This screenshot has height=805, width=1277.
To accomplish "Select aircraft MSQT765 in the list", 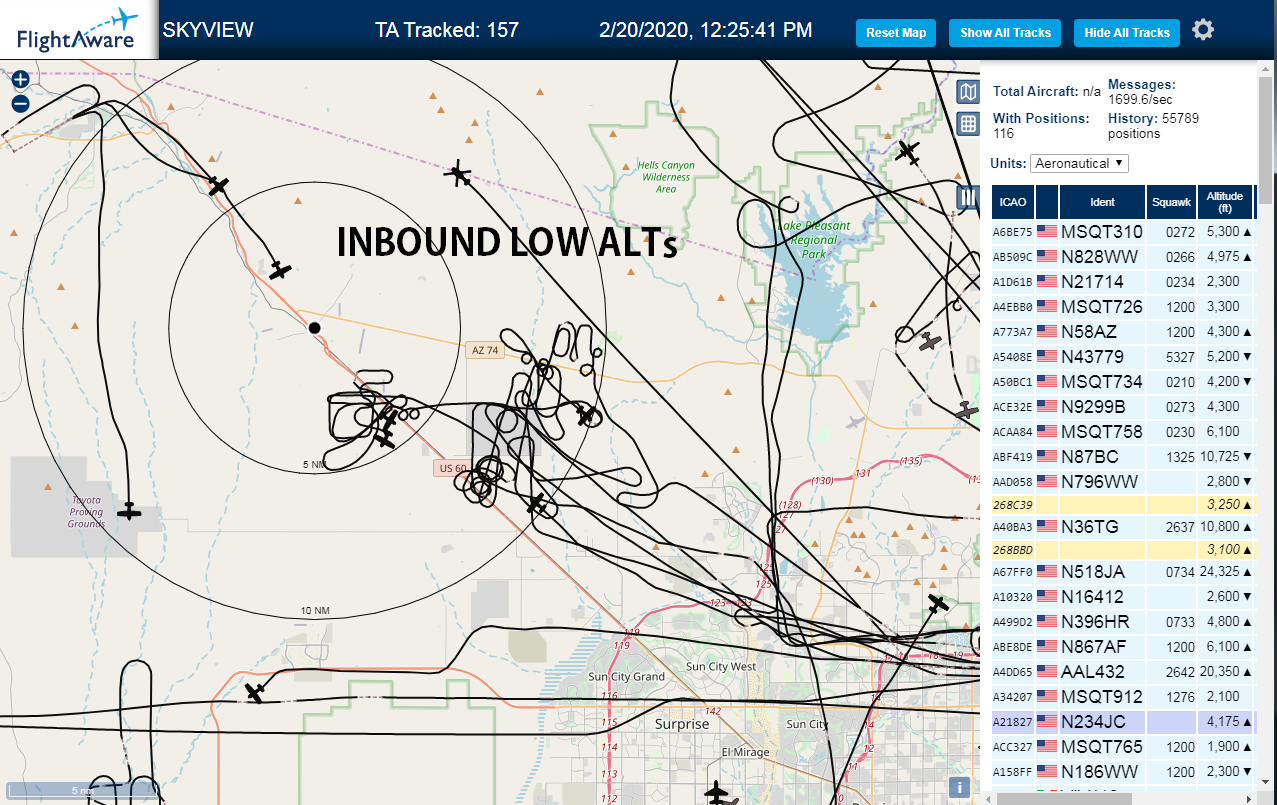I will pyautogui.click(x=1123, y=747).
